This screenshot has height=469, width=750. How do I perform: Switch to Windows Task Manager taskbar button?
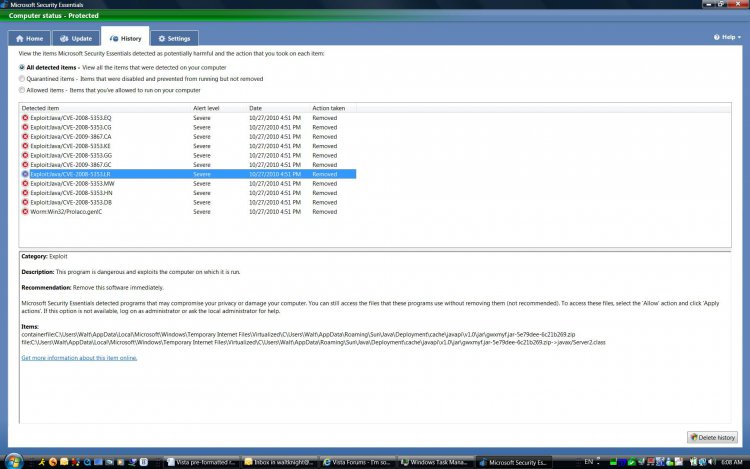[435, 462]
